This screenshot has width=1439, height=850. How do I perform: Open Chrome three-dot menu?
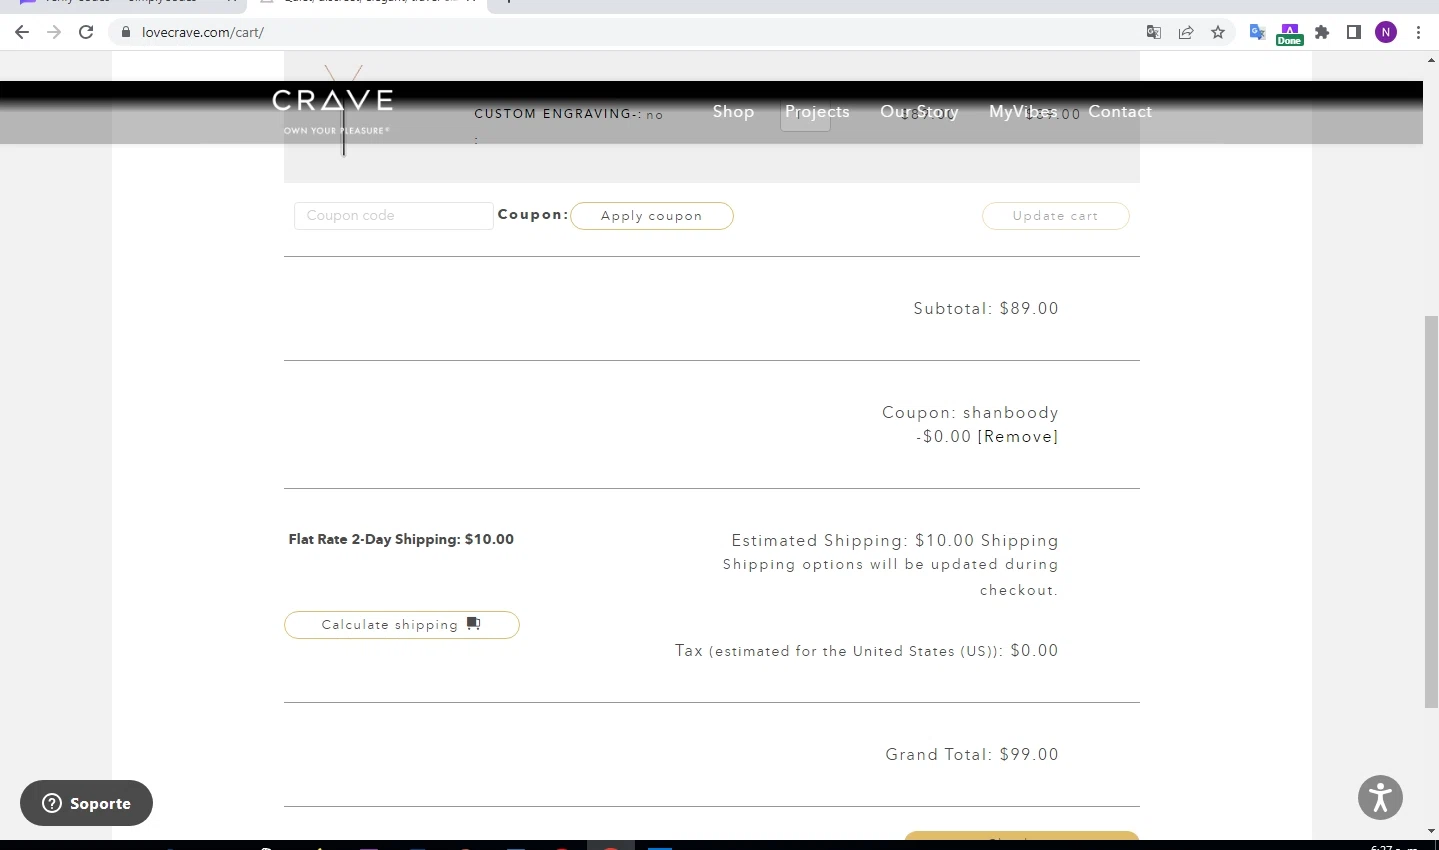coord(1418,32)
